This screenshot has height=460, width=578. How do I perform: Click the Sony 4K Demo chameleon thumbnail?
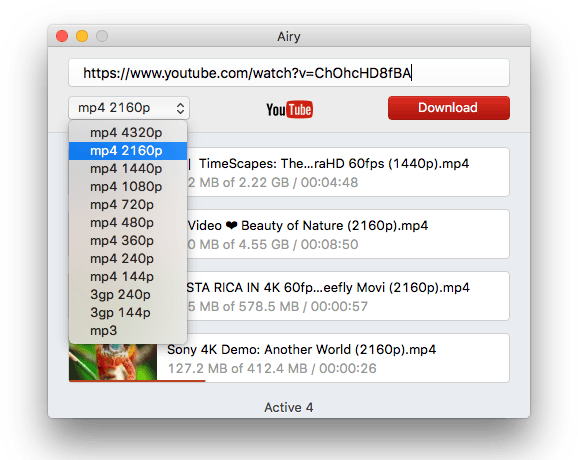[113, 362]
